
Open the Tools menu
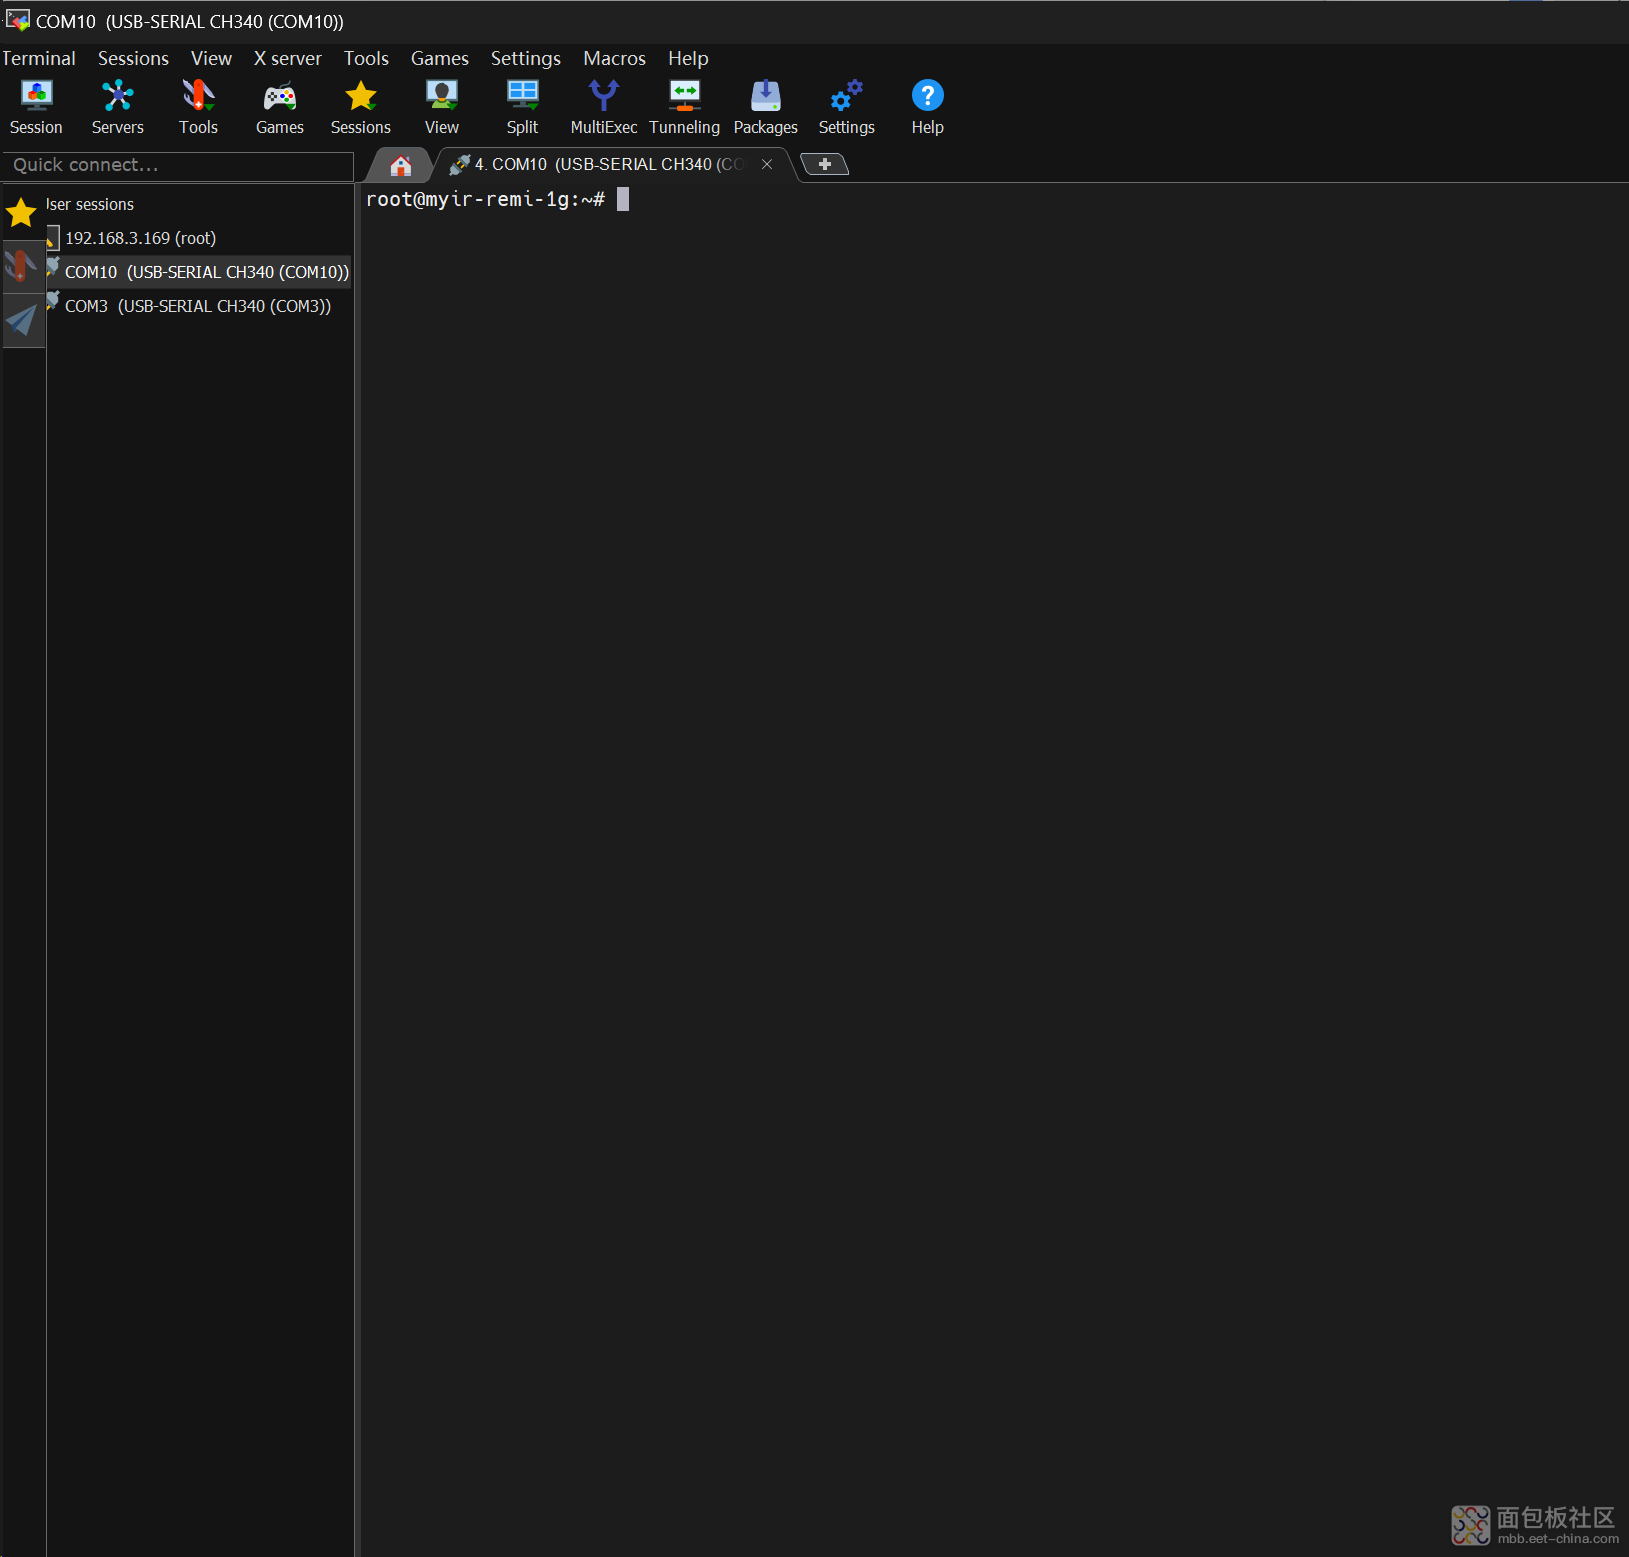[x=366, y=58]
